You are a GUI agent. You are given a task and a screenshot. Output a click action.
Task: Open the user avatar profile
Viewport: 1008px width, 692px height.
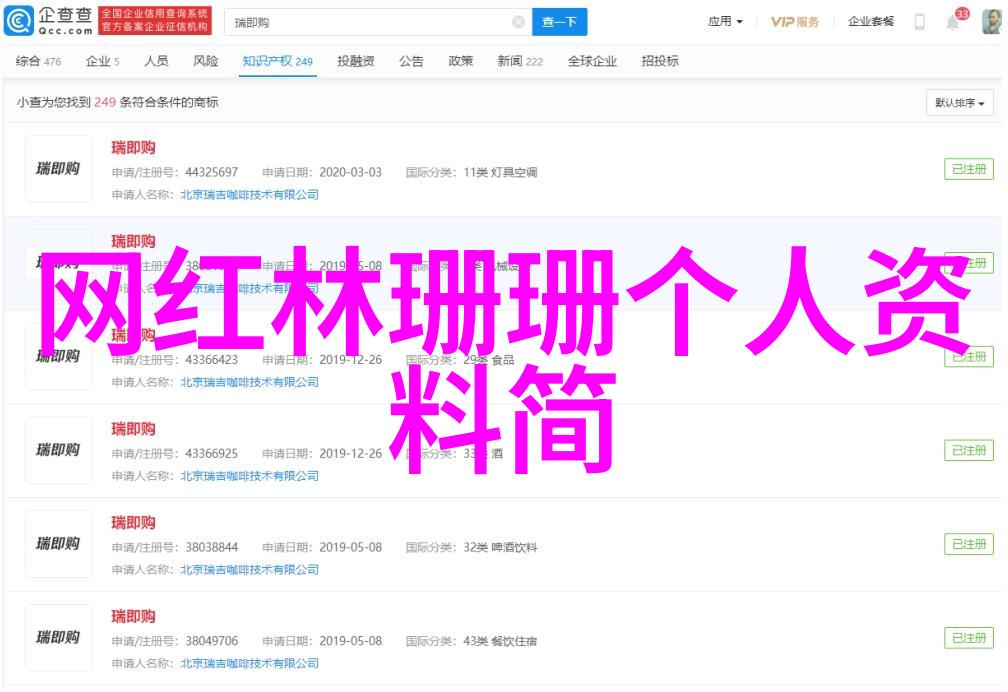pyautogui.click(x=991, y=22)
